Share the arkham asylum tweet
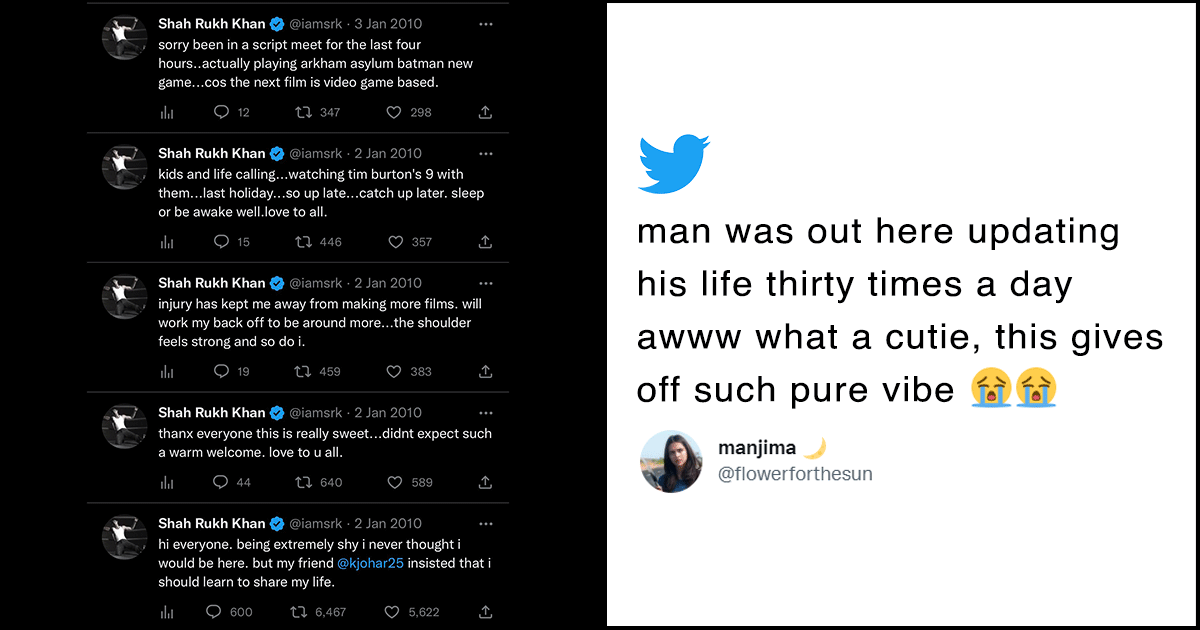Image resolution: width=1200 pixels, height=630 pixels. click(x=485, y=112)
